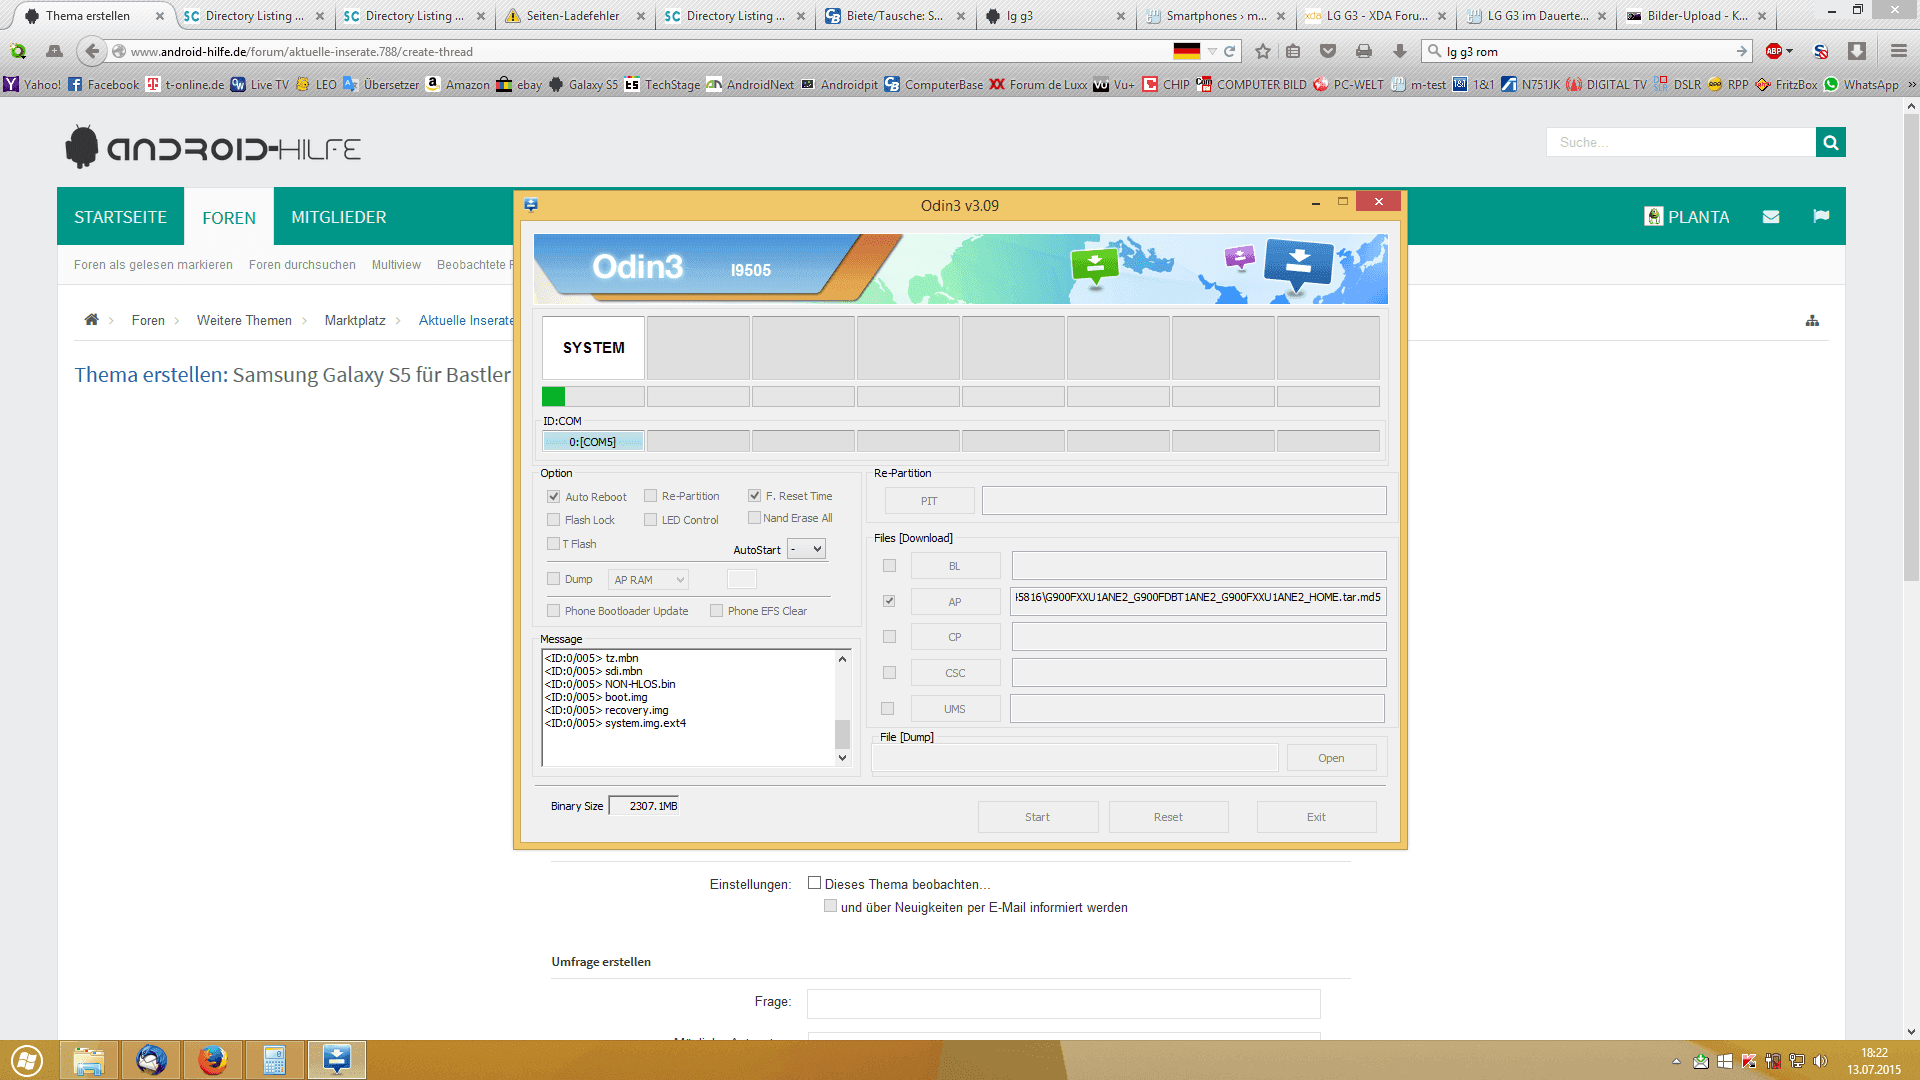Open the MITGLIEDER navigation tab
Image resolution: width=1920 pixels, height=1080 pixels.
pos(339,217)
